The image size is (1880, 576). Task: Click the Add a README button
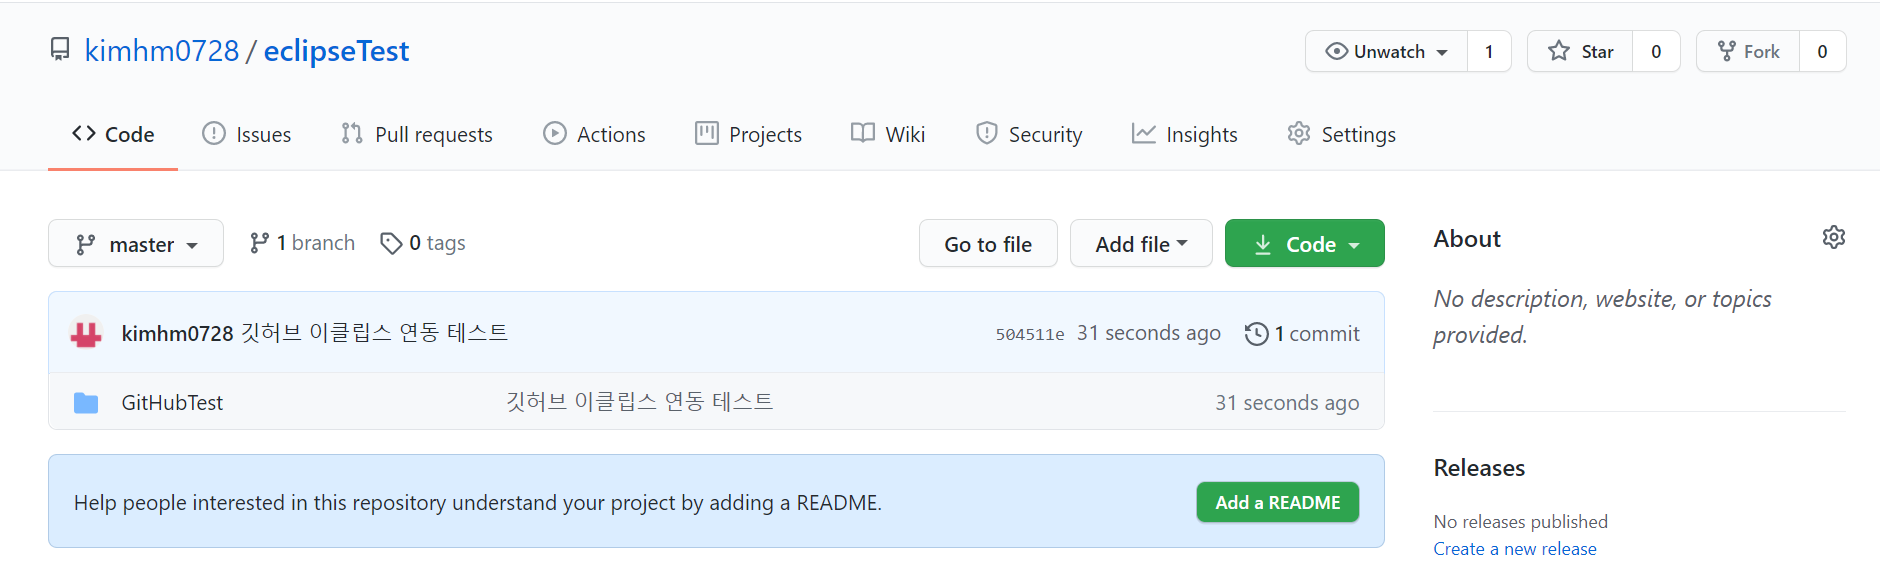[x=1277, y=502]
